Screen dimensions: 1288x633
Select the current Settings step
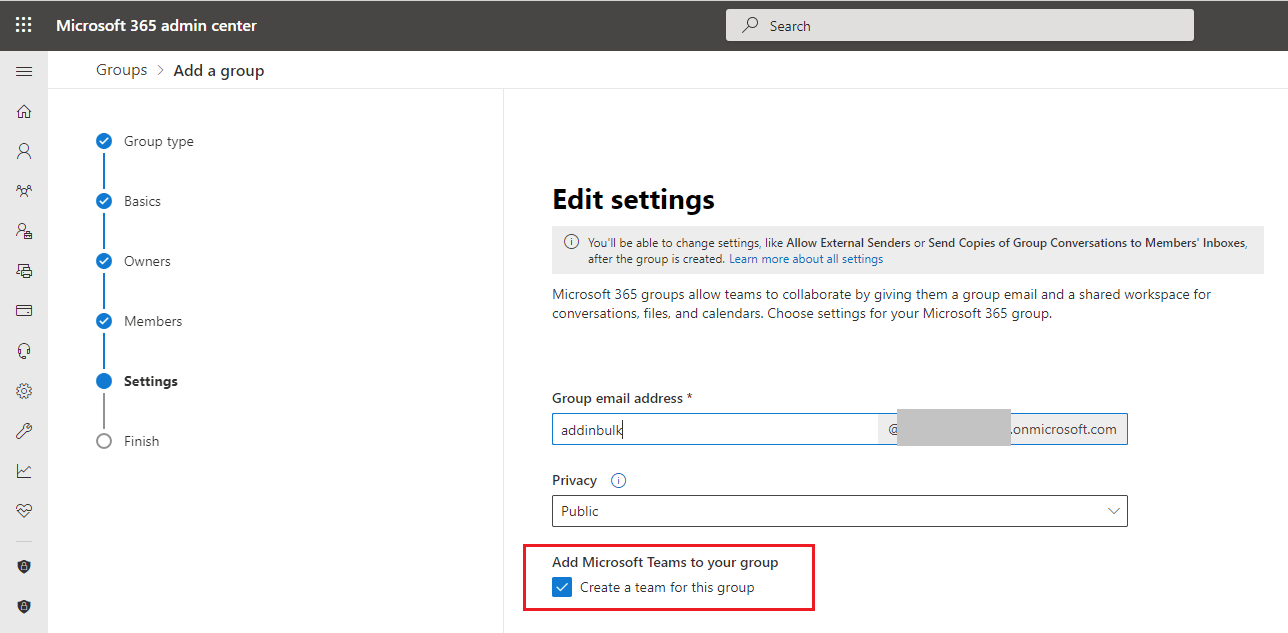(x=137, y=381)
